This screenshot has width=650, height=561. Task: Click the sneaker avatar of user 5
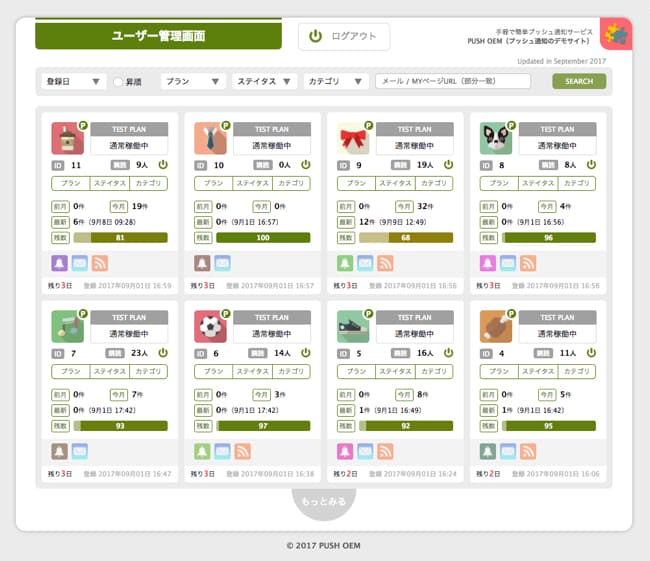pyautogui.click(x=353, y=326)
